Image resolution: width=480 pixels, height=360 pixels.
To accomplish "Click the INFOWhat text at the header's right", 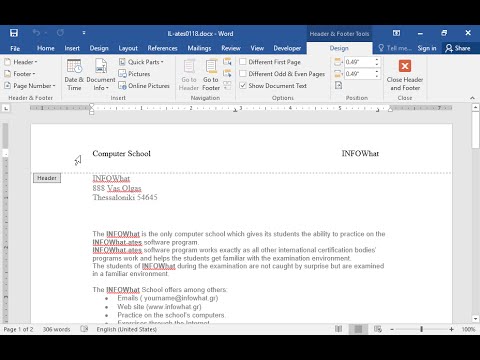I will pos(360,154).
